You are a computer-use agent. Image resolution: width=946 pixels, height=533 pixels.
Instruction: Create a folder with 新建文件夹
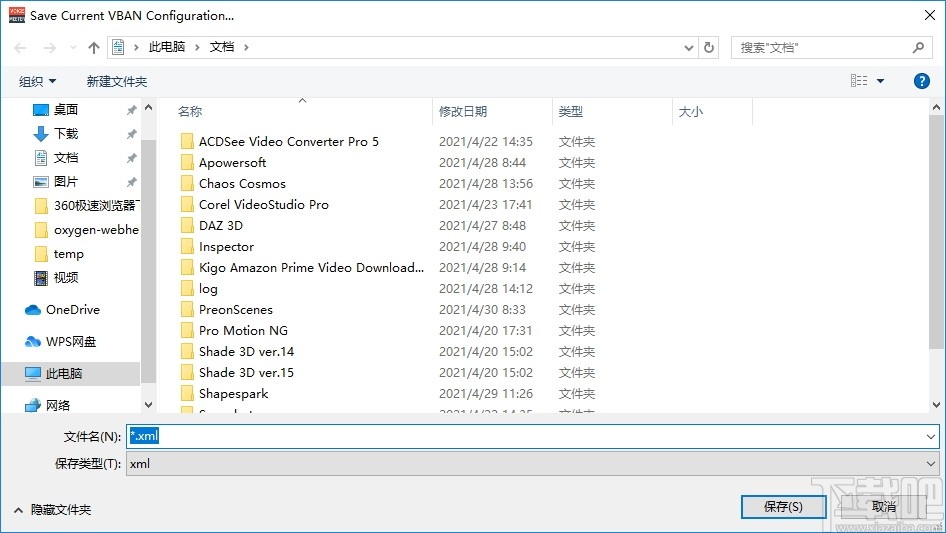point(116,81)
